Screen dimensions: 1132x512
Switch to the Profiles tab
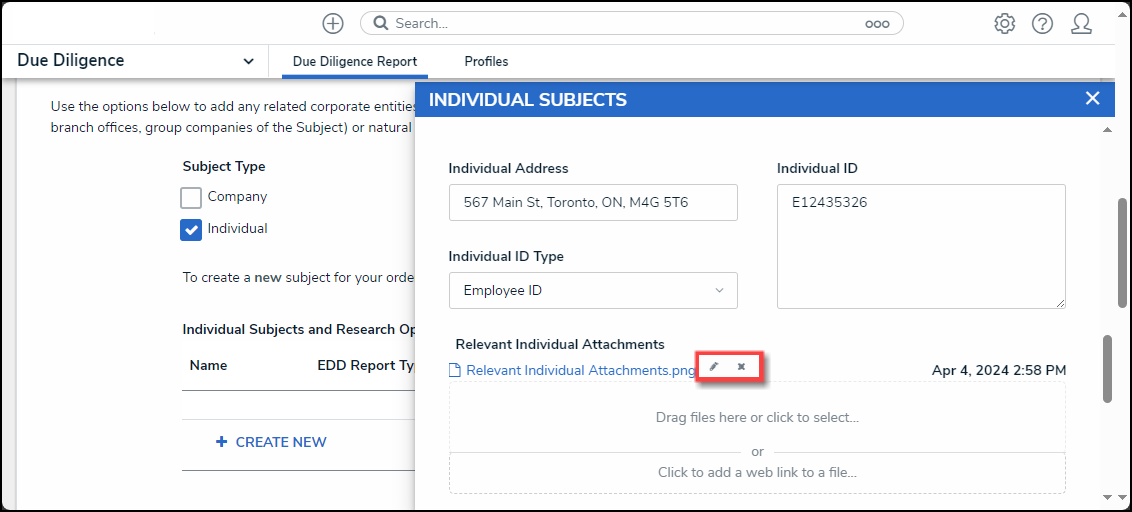[486, 61]
